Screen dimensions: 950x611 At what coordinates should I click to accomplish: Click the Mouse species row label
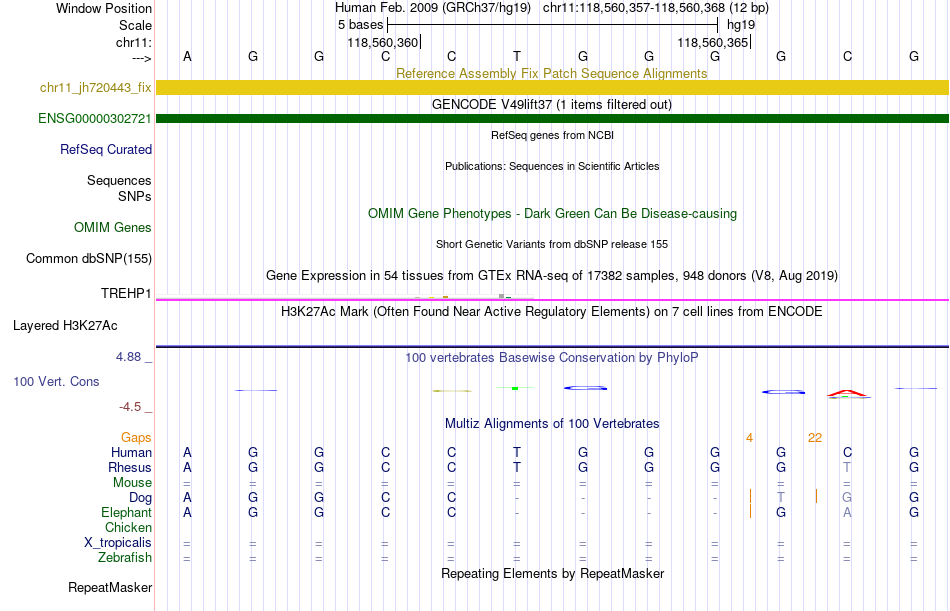(132, 483)
